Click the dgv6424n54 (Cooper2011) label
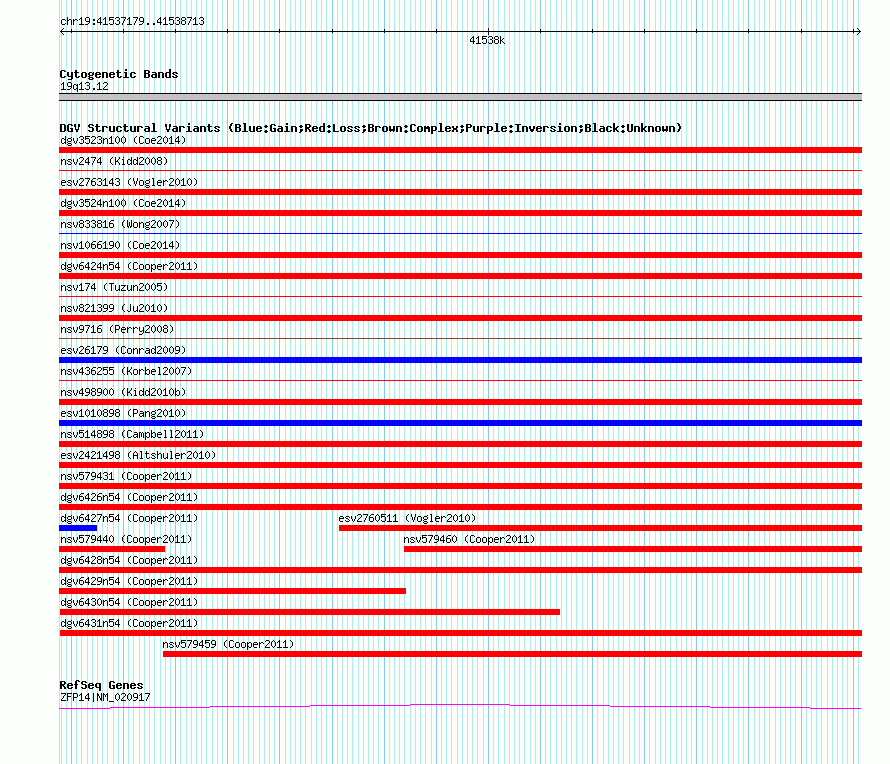 click(129, 266)
